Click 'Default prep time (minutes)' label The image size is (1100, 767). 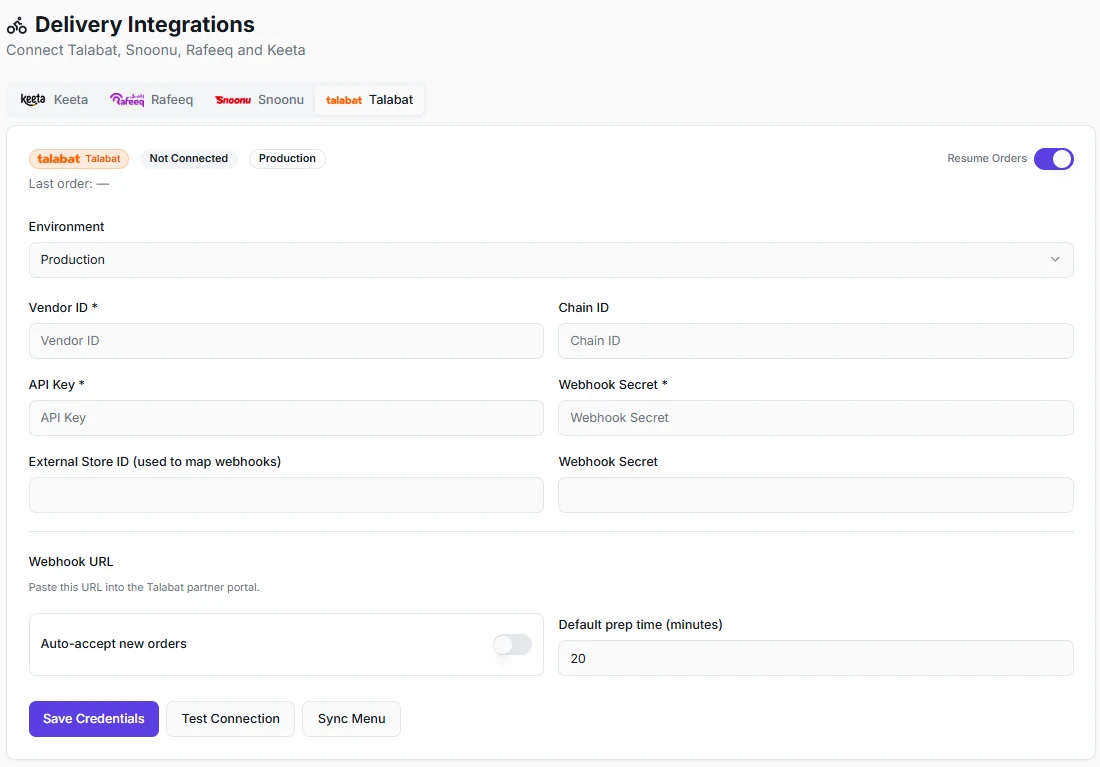click(x=640, y=625)
